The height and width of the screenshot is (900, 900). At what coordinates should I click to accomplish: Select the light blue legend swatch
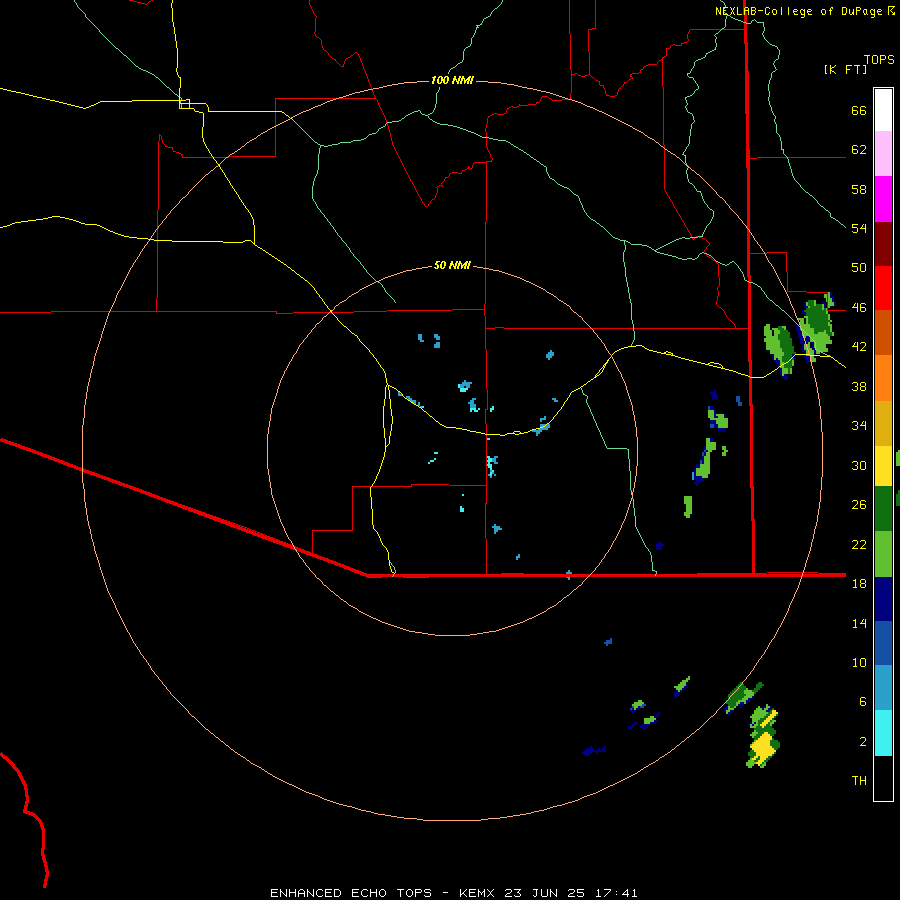point(883,688)
